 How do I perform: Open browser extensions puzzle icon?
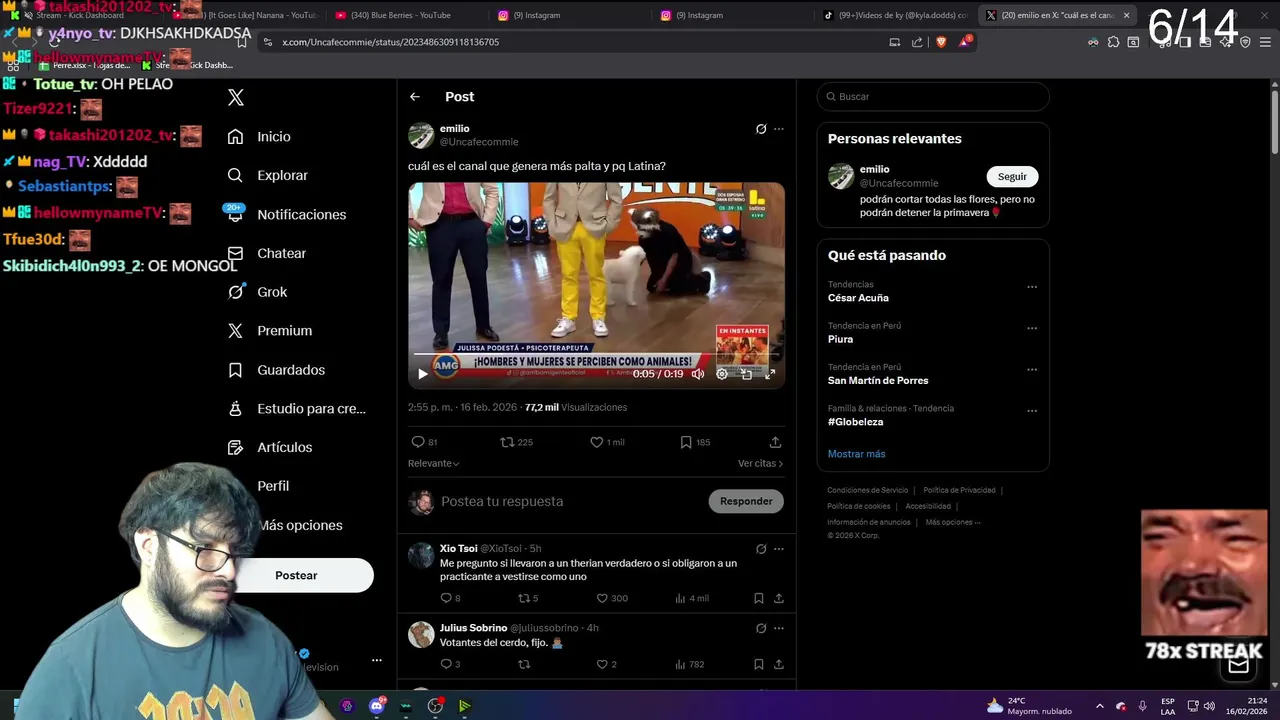[1113, 42]
